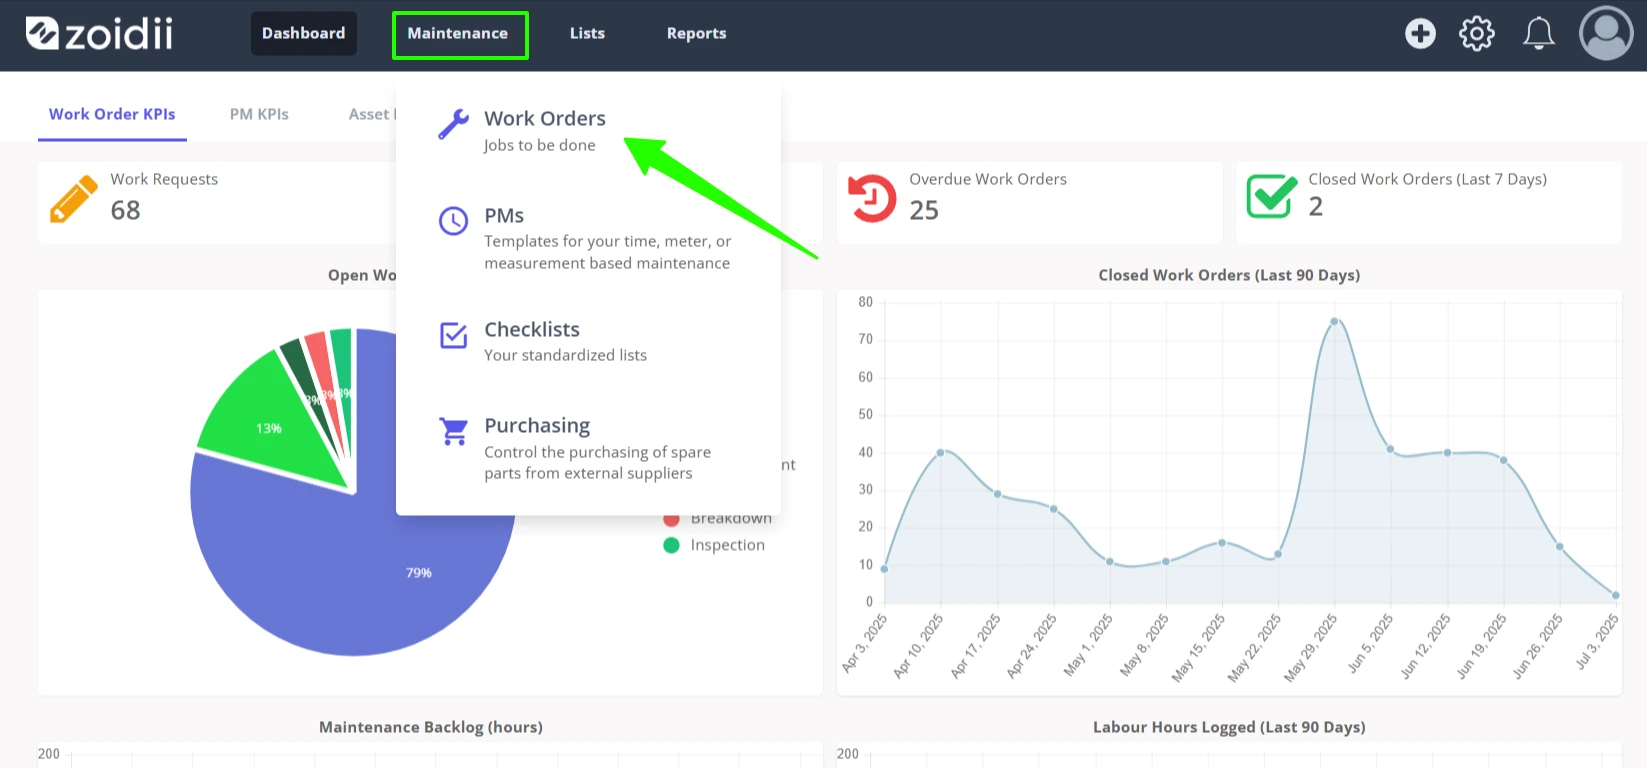Viewport: 1647px width, 768px height.
Task: Click Labour Hours Logged (Last 90 Days) title
Action: pyautogui.click(x=1229, y=727)
